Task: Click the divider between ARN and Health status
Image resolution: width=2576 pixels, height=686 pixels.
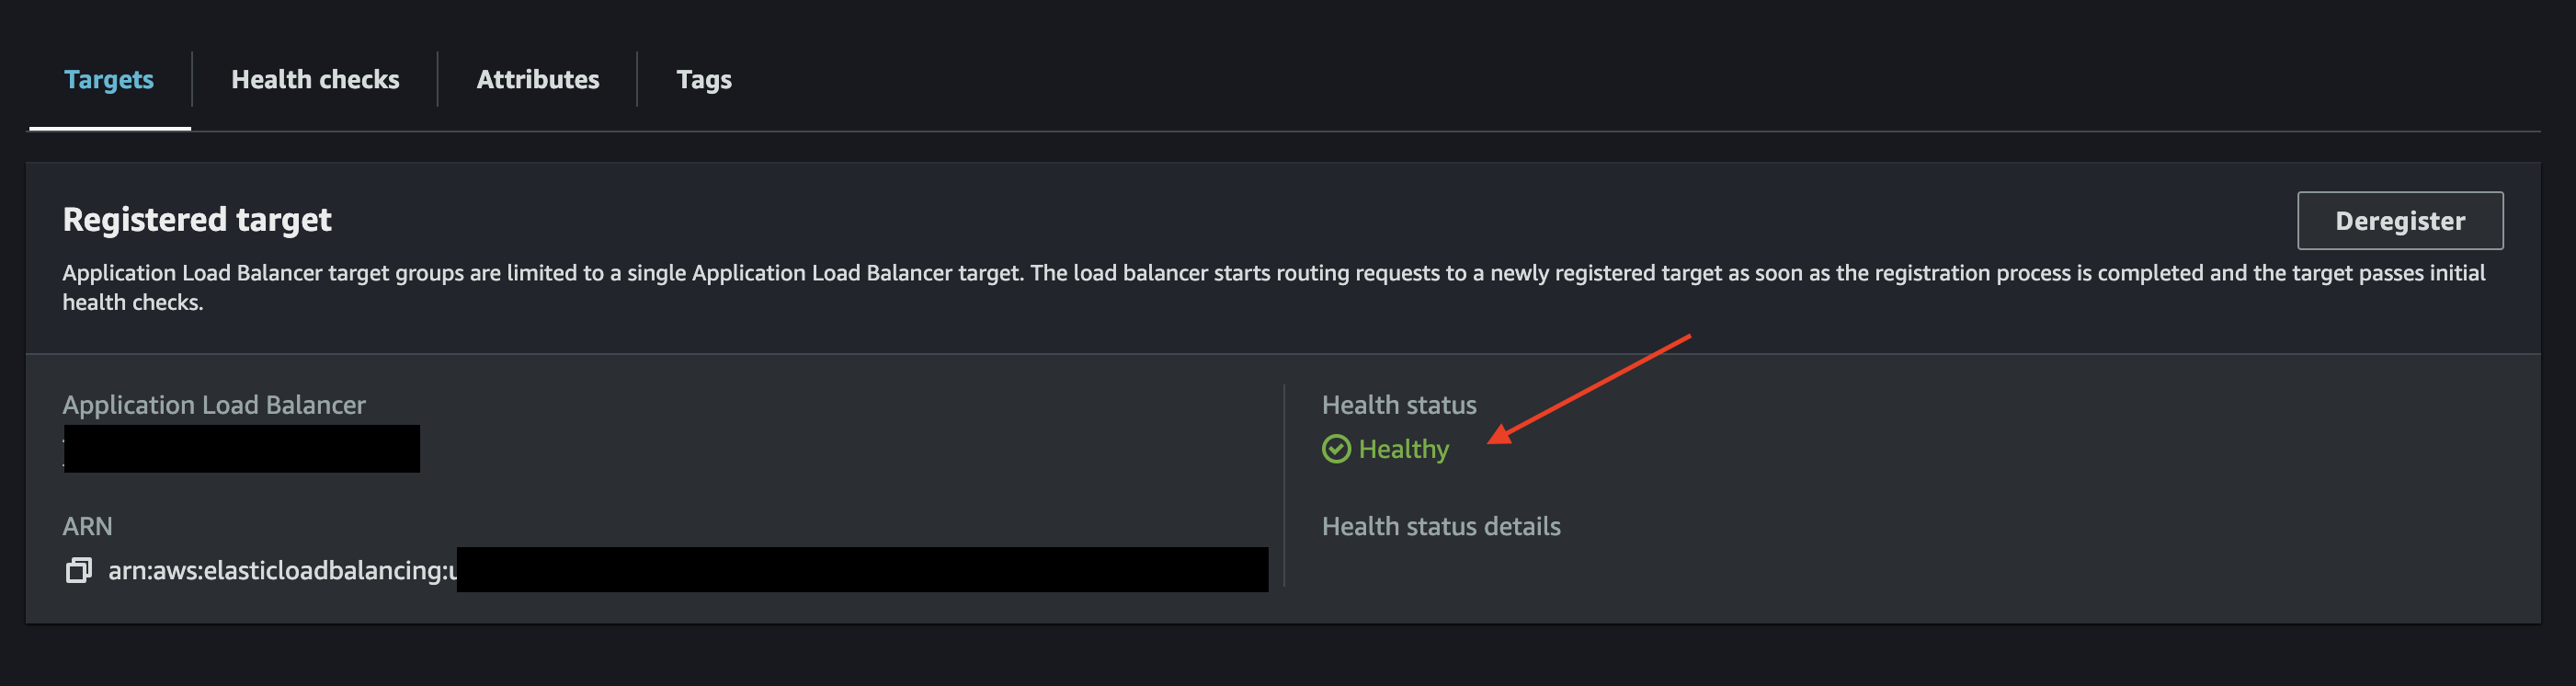Action: click(1284, 485)
